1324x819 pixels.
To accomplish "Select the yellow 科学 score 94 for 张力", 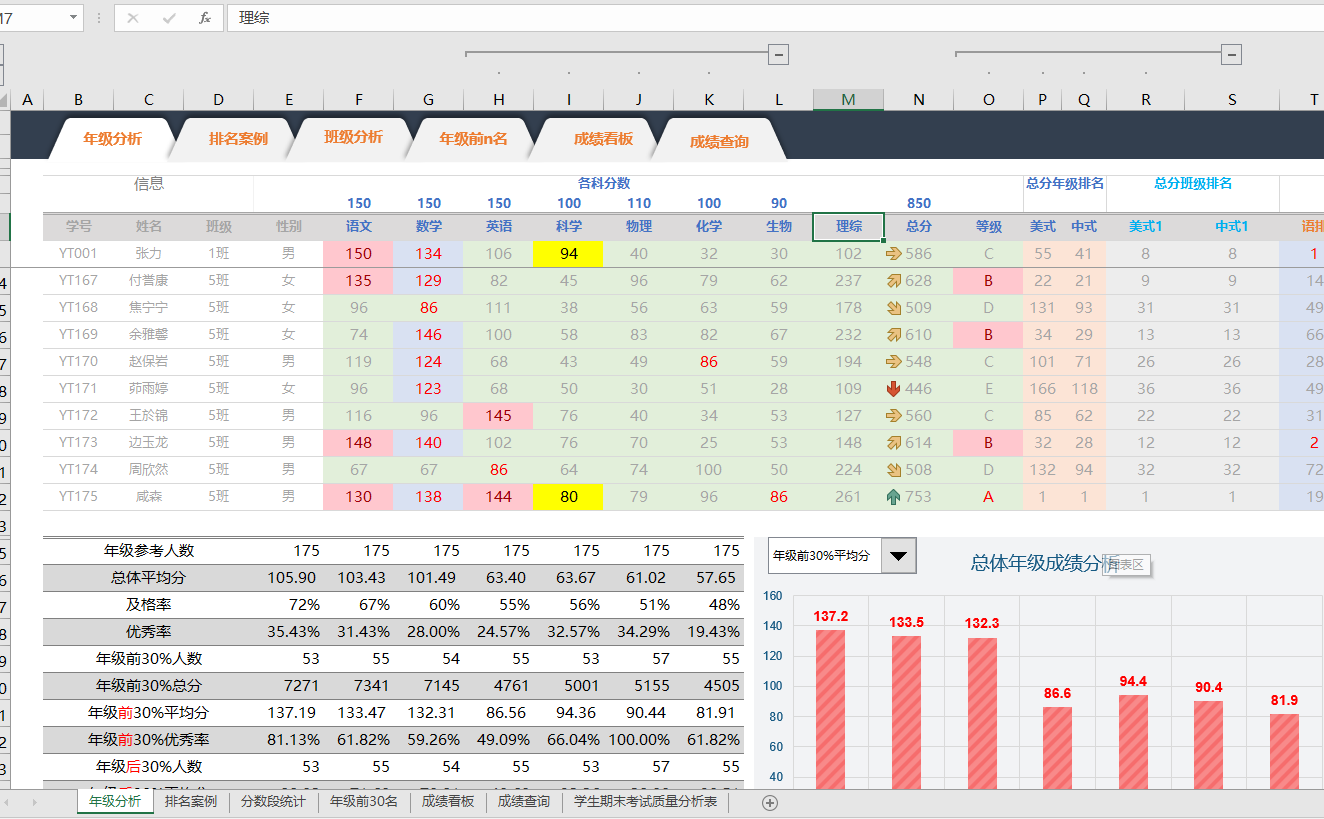I will (568, 254).
